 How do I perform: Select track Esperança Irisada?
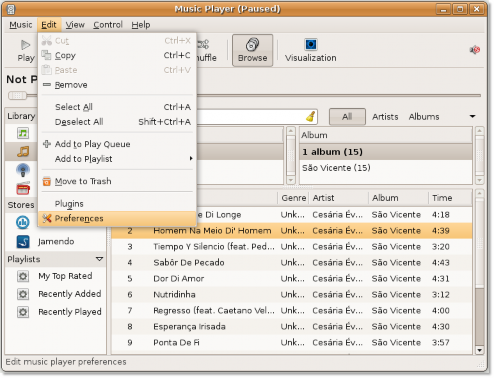(292, 327)
